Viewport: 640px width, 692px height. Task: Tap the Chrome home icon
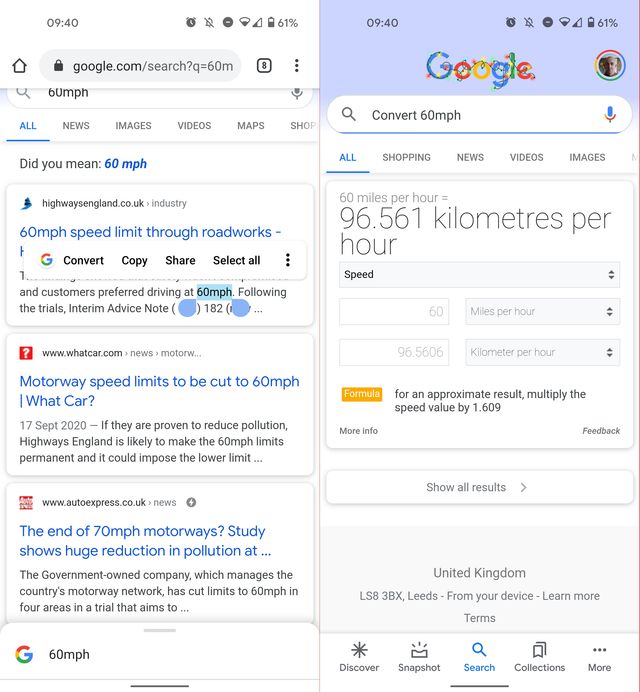(19, 66)
